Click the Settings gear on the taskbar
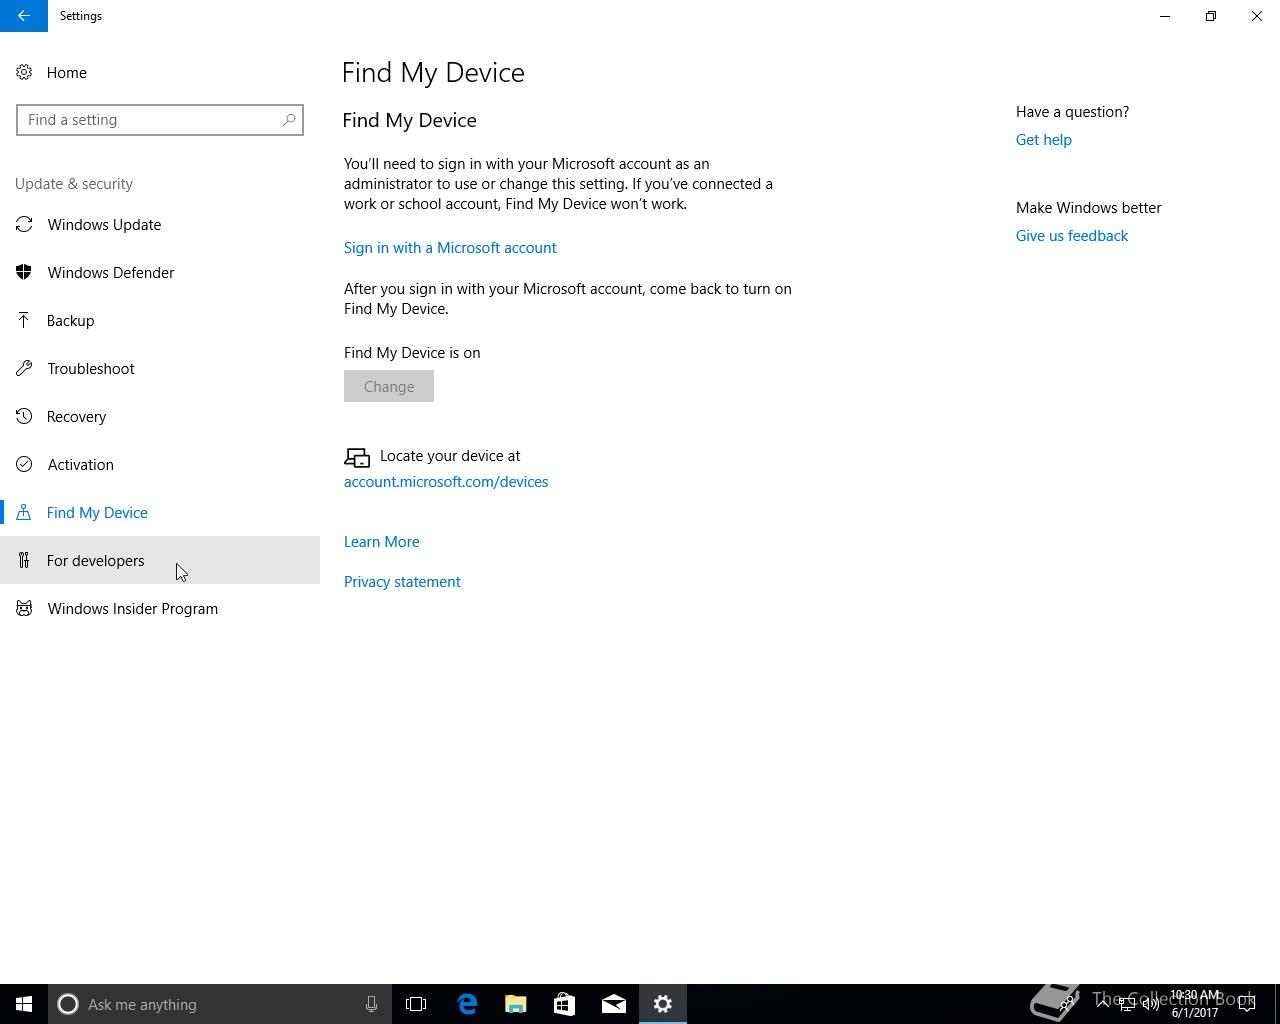 (x=663, y=1004)
